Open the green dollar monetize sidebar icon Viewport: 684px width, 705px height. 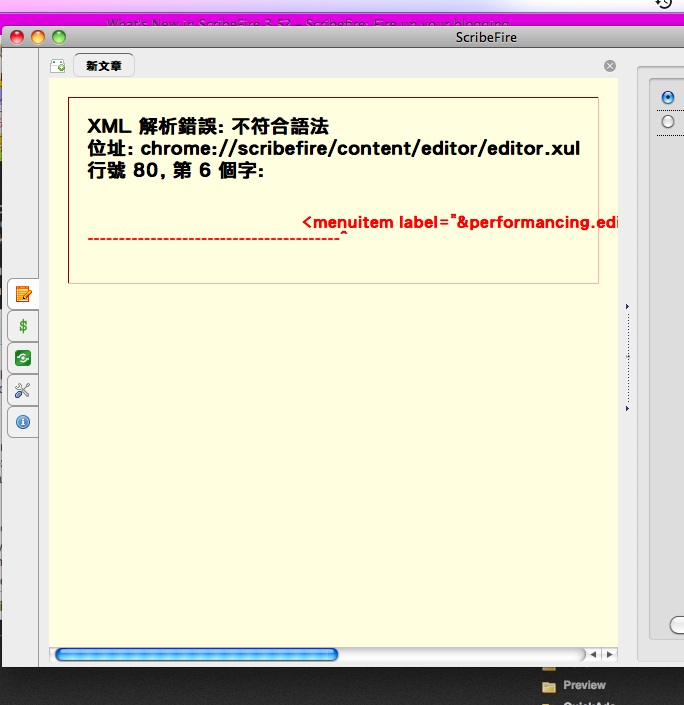pos(23,326)
